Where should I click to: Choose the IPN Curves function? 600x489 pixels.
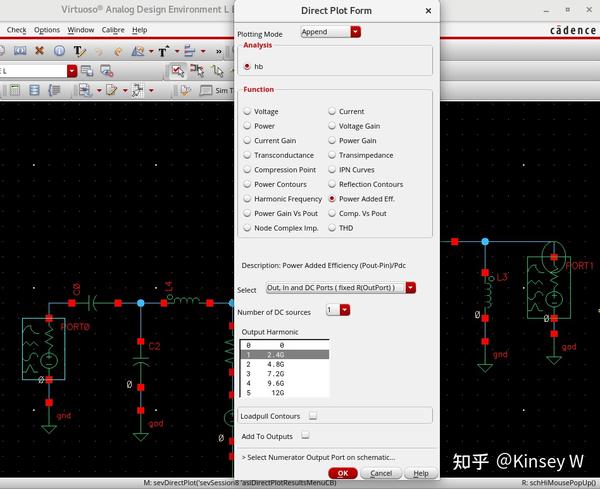pos(332,170)
